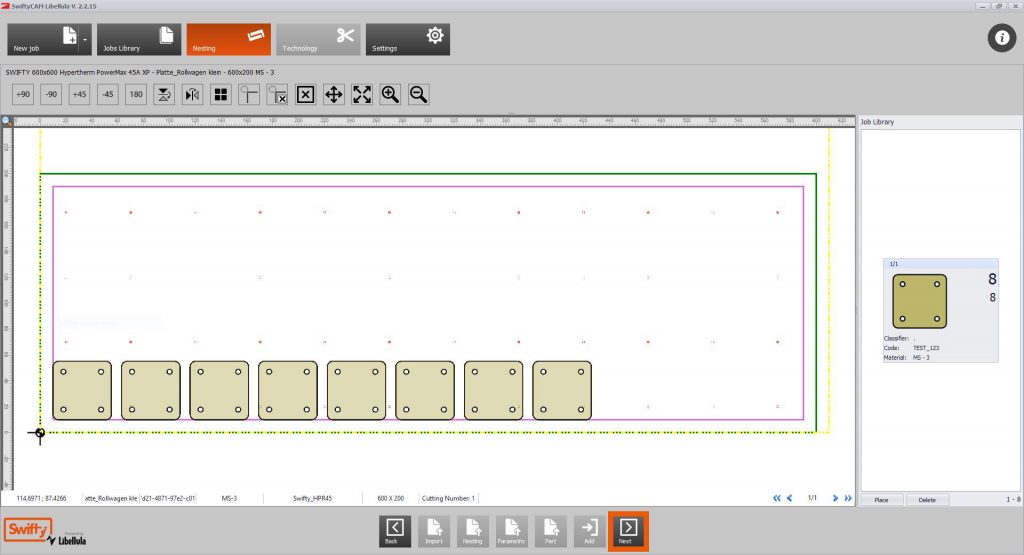The width and height of the screenshot is (1024, 555).
Task: Go to the last sheet page arrow
Action: (848, 497)
